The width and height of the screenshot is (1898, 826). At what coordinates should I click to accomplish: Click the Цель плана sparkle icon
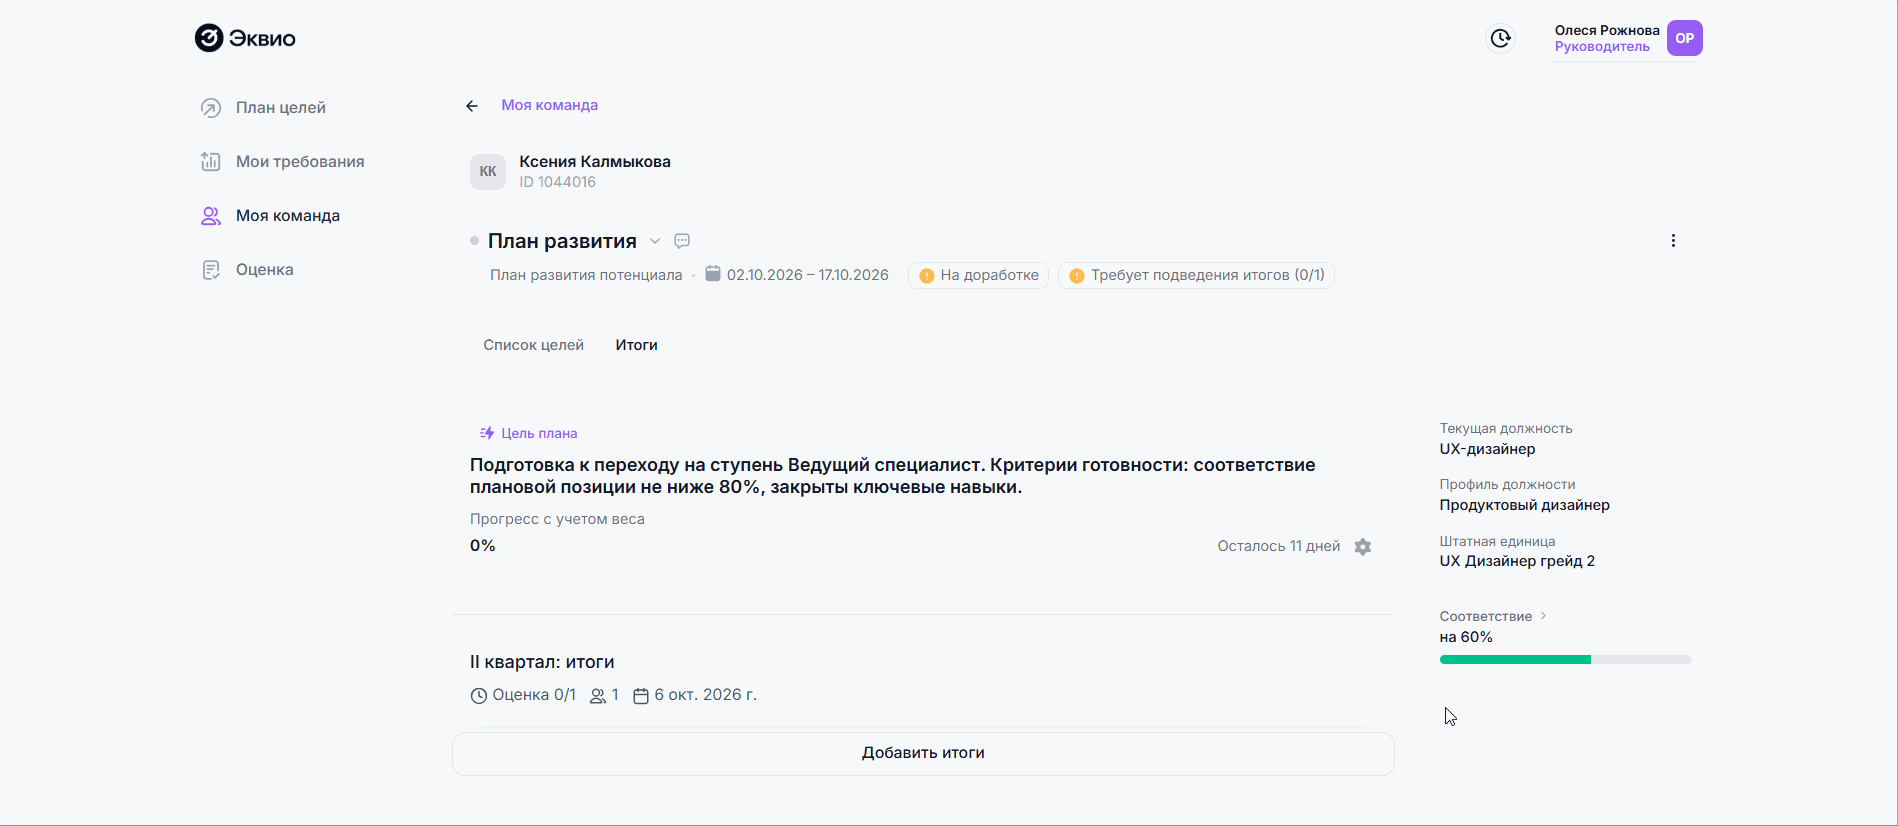(487, 433)
